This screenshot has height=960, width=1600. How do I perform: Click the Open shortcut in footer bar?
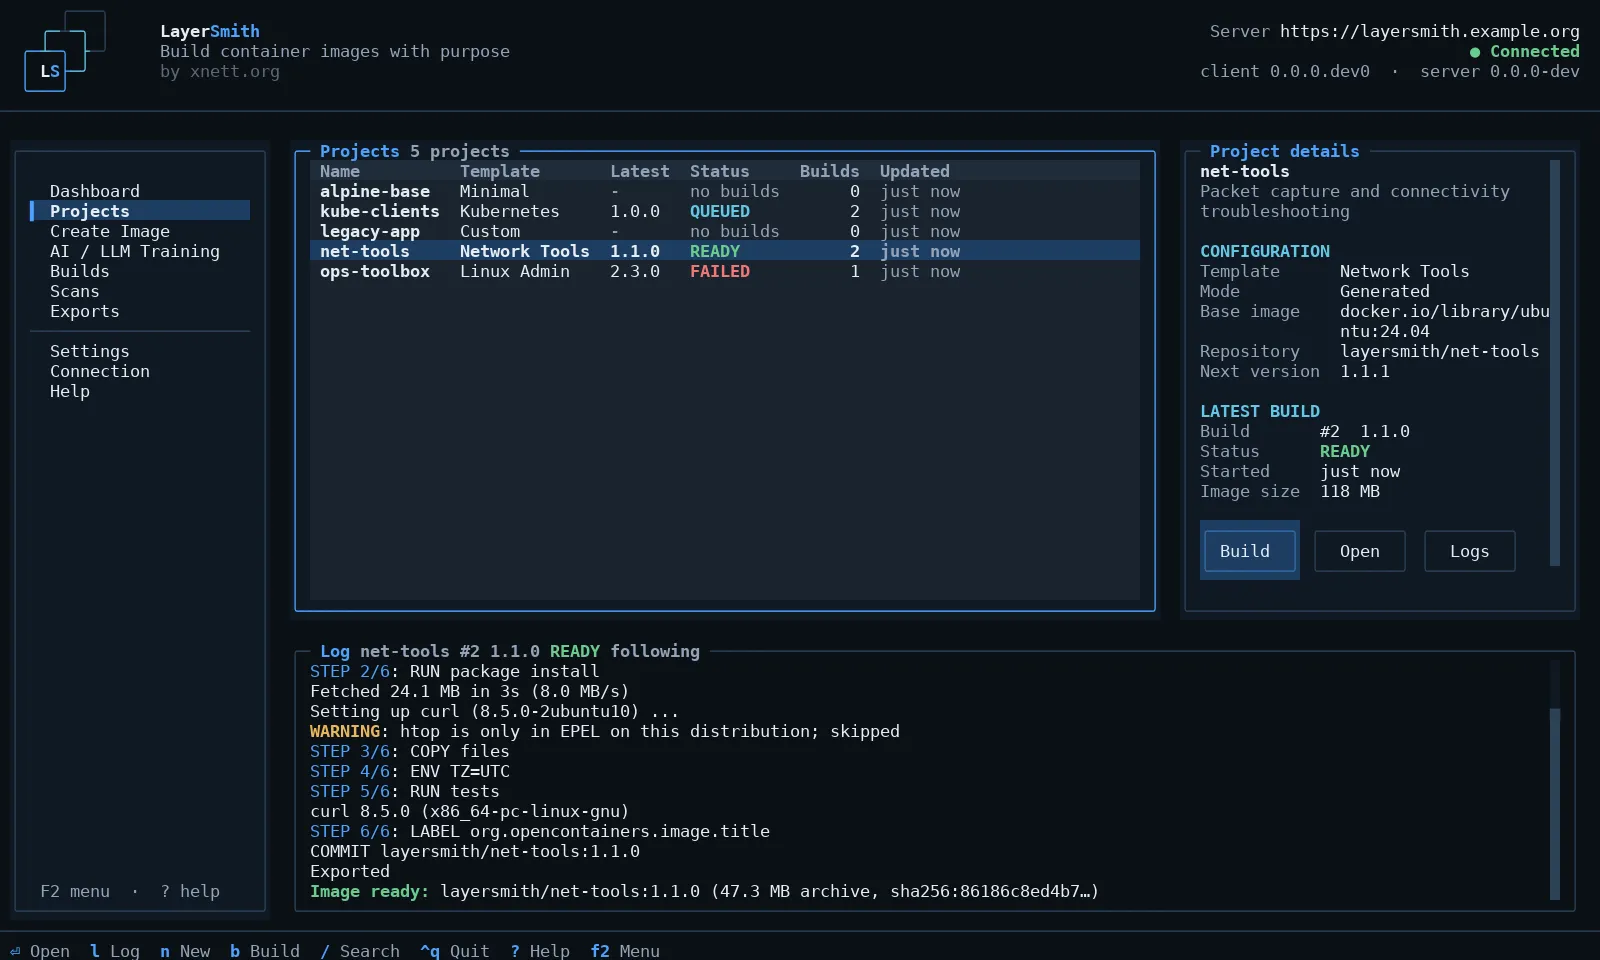tap(40, 951)
